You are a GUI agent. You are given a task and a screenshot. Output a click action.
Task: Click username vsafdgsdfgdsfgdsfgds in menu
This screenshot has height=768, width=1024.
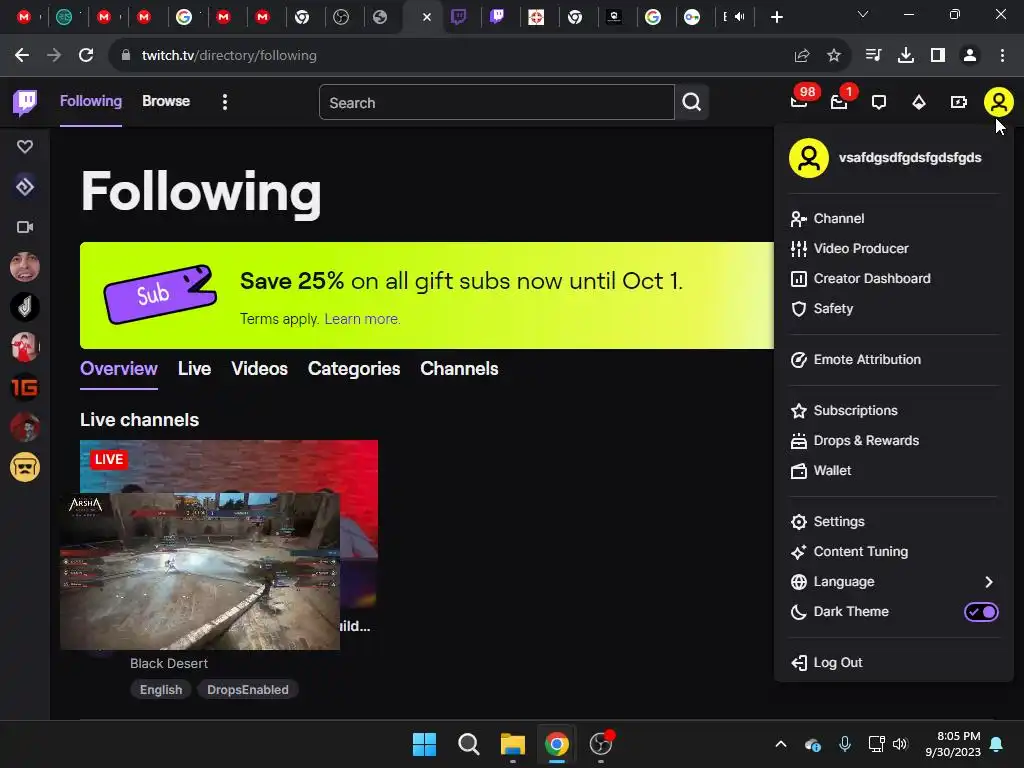coord(910,158)
